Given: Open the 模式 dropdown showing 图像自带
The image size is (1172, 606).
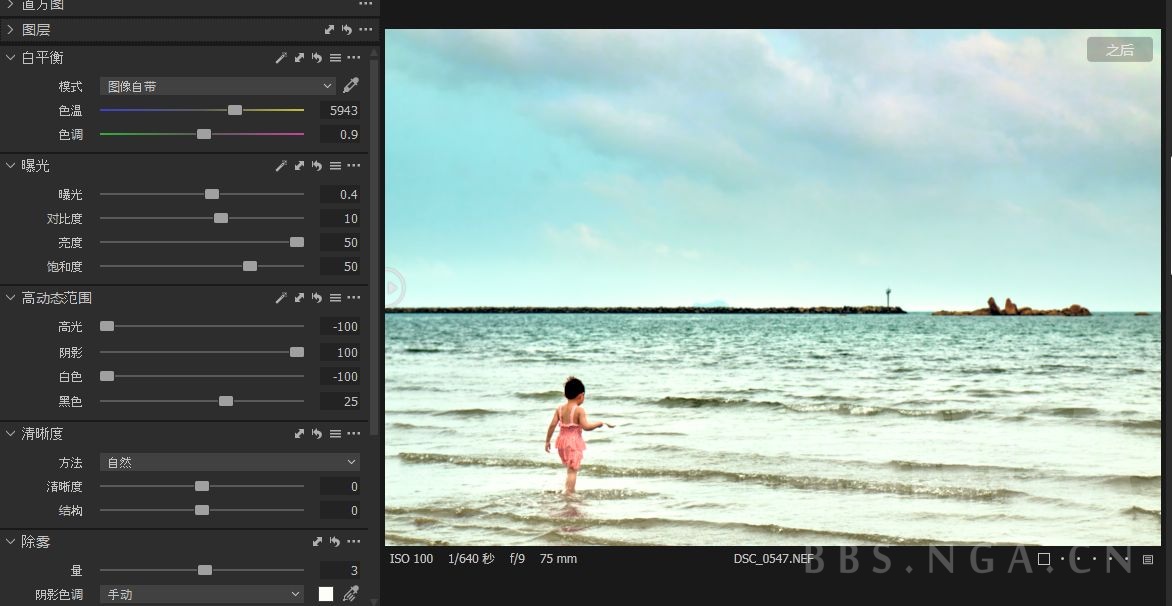Looking at the screenshot, I should pos(218,87).
